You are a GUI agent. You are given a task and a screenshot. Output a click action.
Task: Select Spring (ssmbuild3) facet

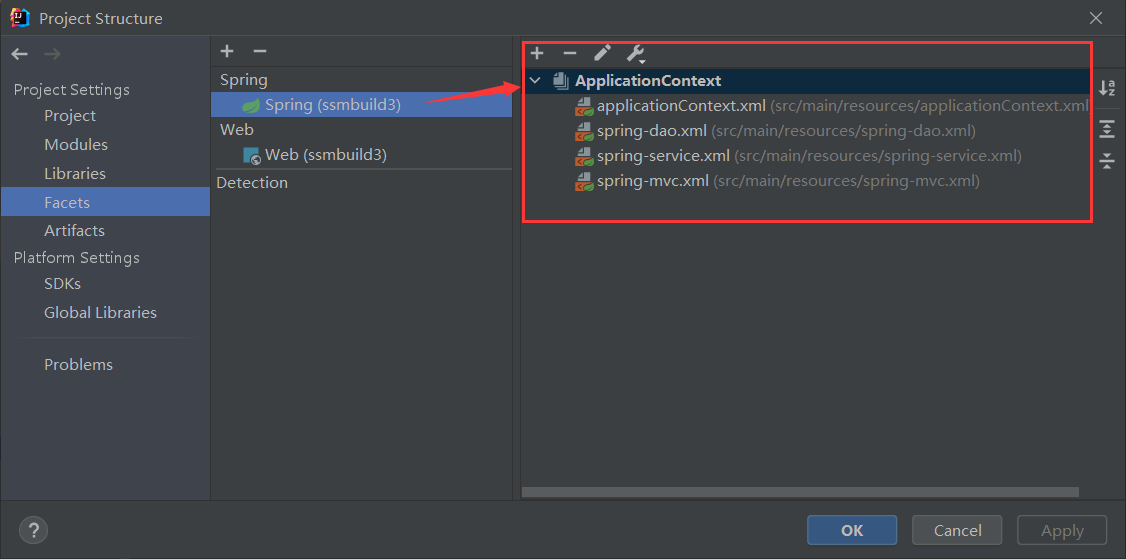click(361, 105)
